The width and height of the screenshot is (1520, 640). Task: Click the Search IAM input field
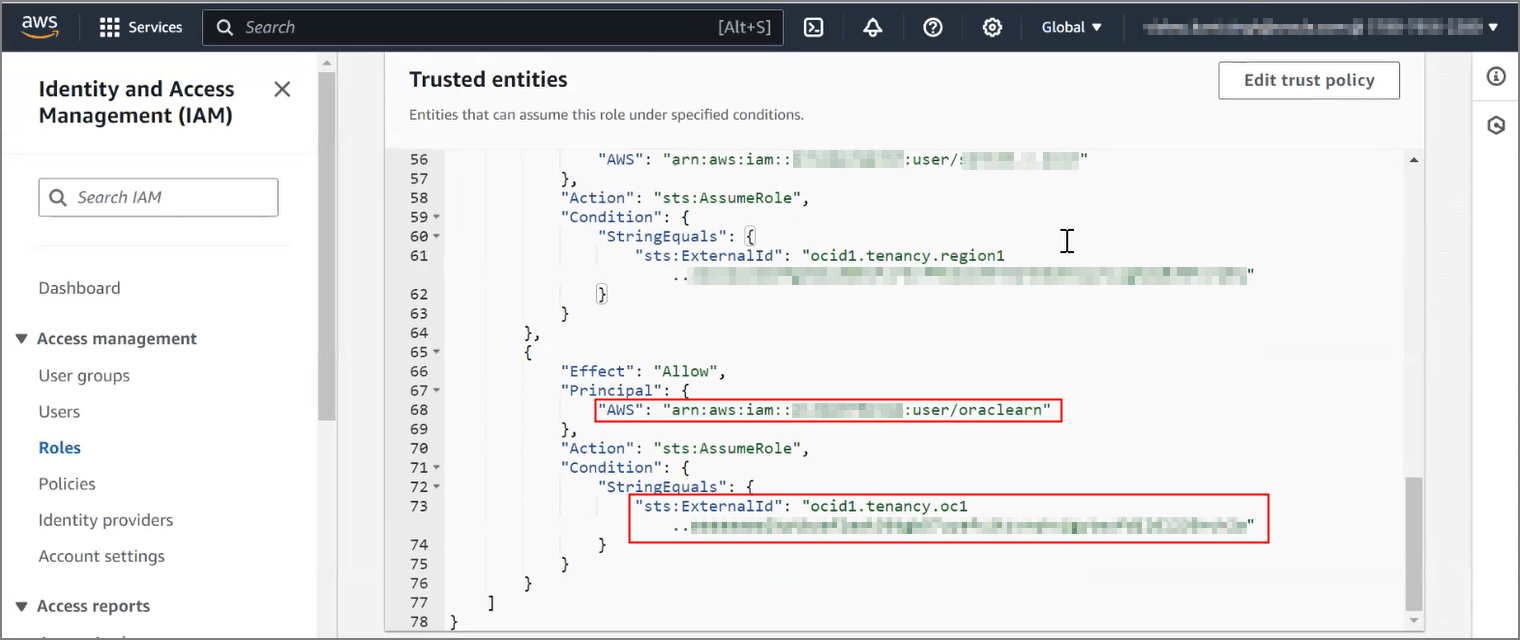point(157,197)
